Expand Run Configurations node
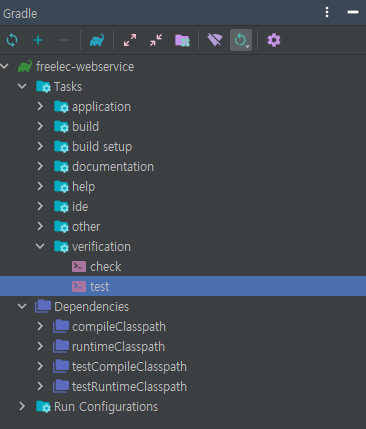This screenshot has height=429, width=366. tap(22, 406)
